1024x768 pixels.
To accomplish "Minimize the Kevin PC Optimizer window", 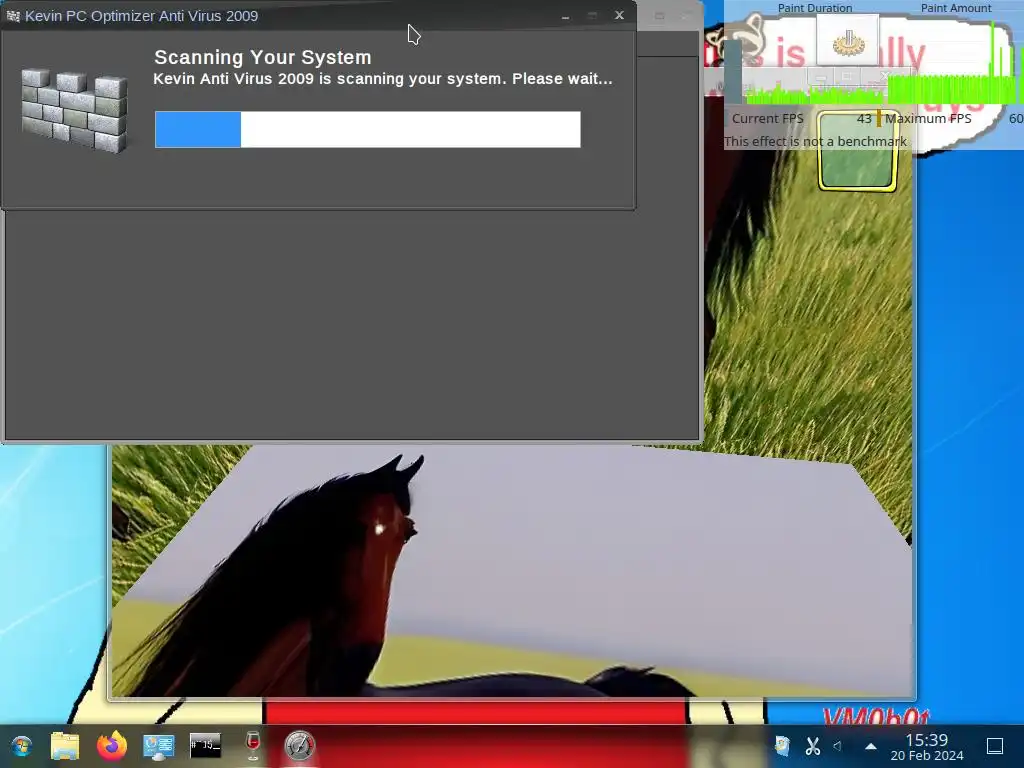I will coord(566,16).
